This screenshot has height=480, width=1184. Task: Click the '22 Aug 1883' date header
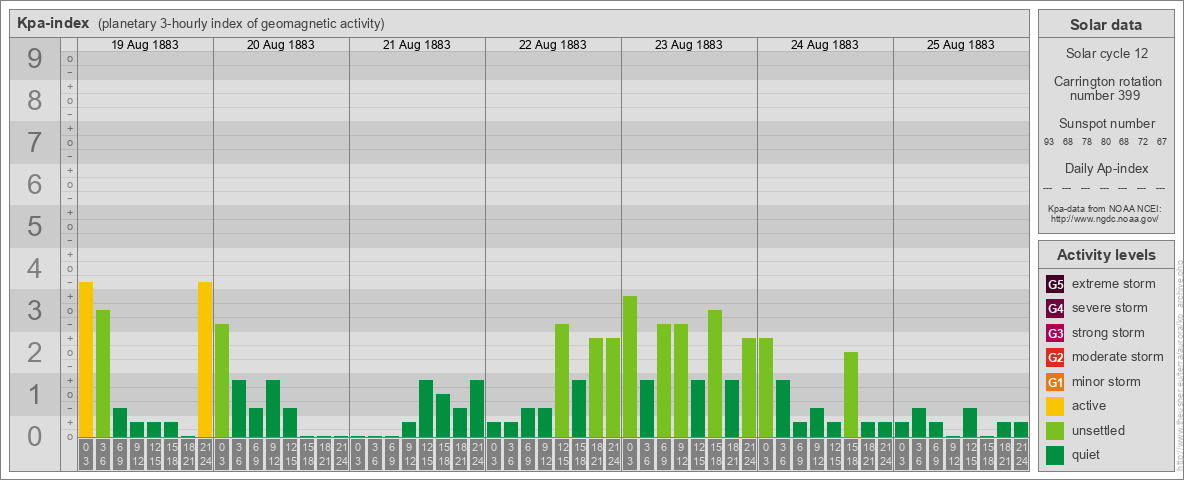click(x=553, y=45)
